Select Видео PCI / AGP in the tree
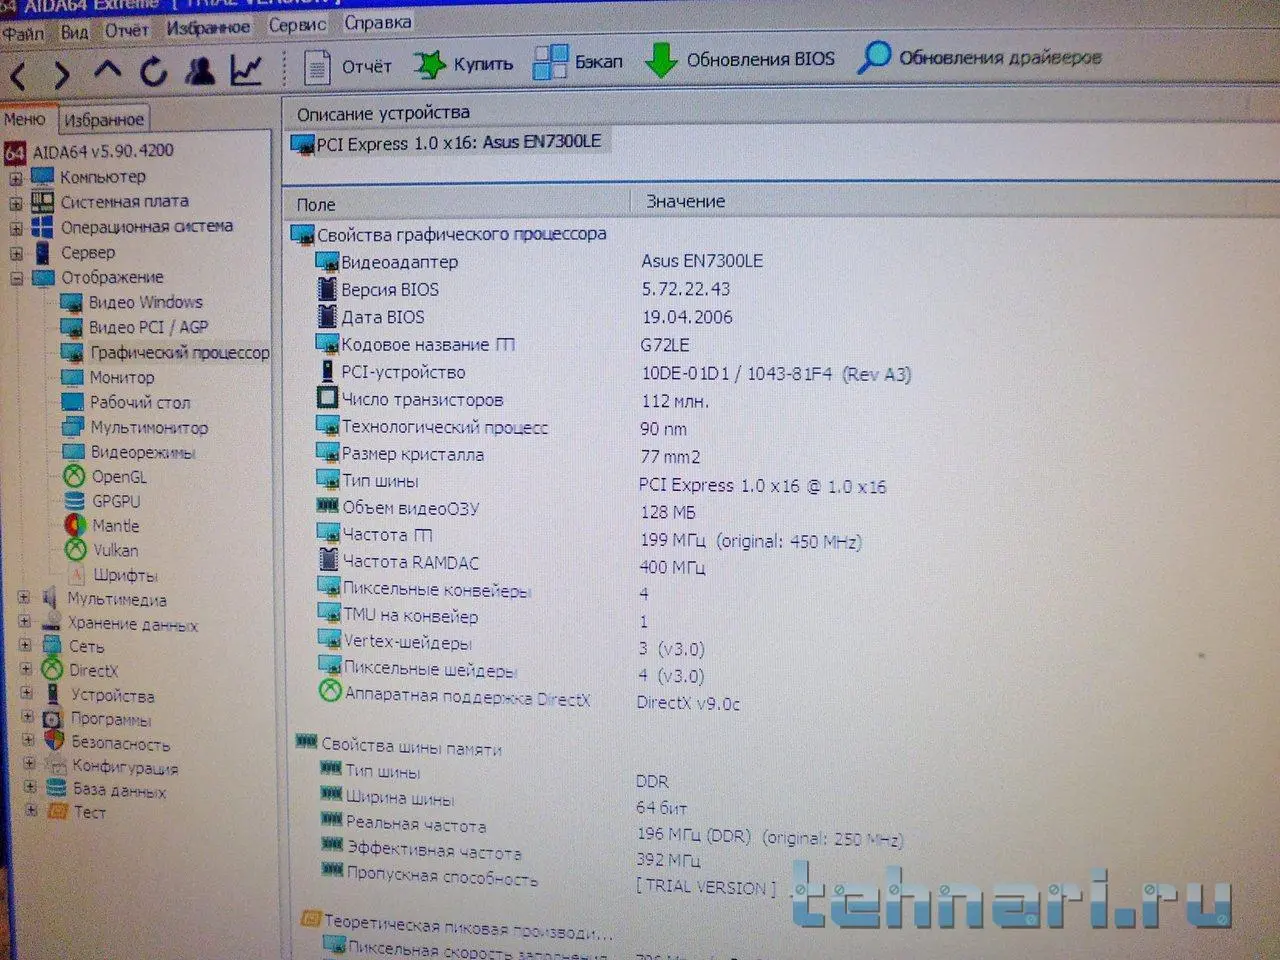 point(134,327)
